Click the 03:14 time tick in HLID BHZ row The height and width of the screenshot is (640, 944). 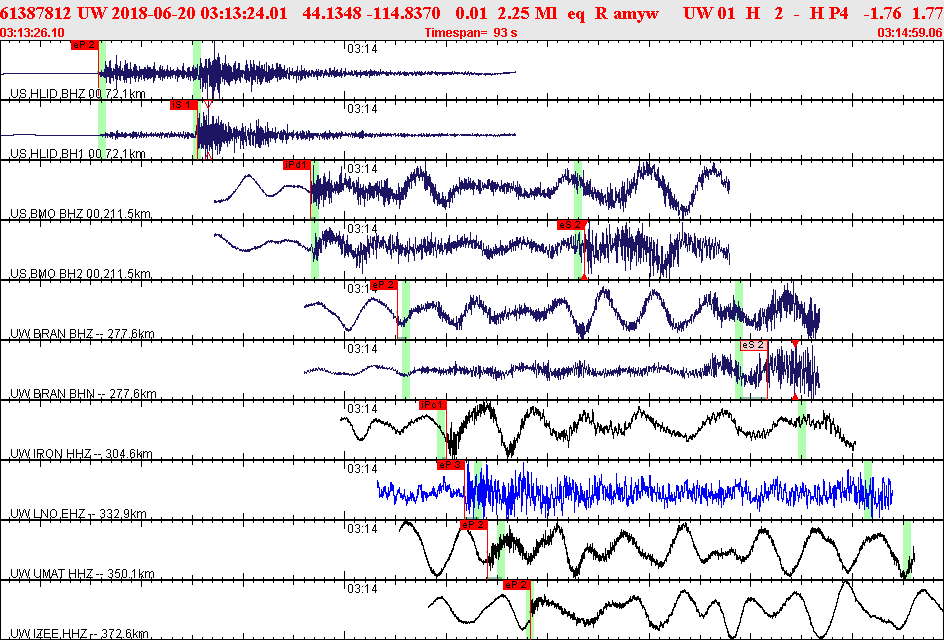point(362,49)
